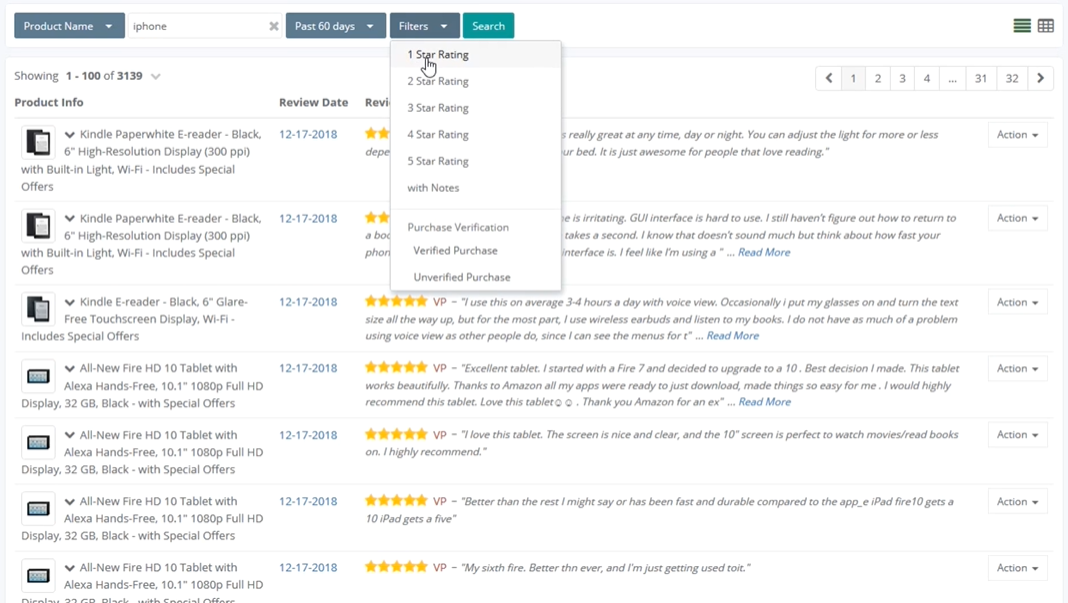Enable the Unverified Purchase filter
The width and height of the screenshot is (1068, 603).
(460, 277)
